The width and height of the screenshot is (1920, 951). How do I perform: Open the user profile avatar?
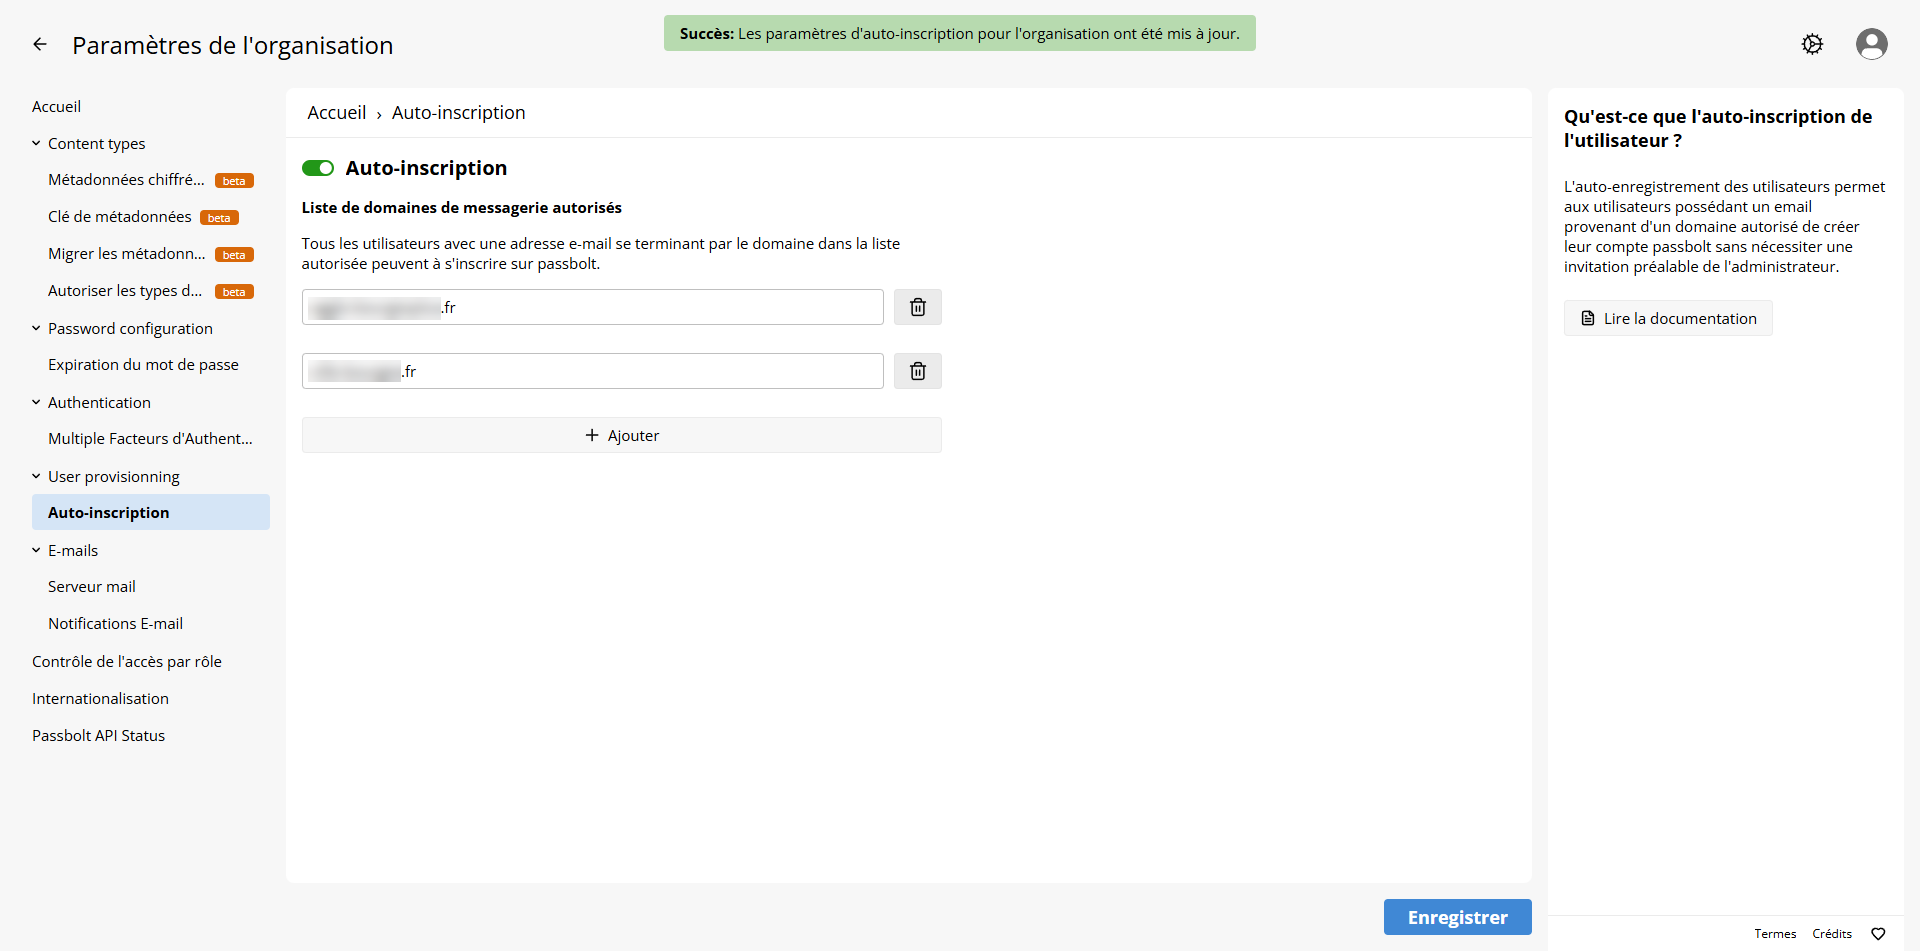tap(1871, 44)
